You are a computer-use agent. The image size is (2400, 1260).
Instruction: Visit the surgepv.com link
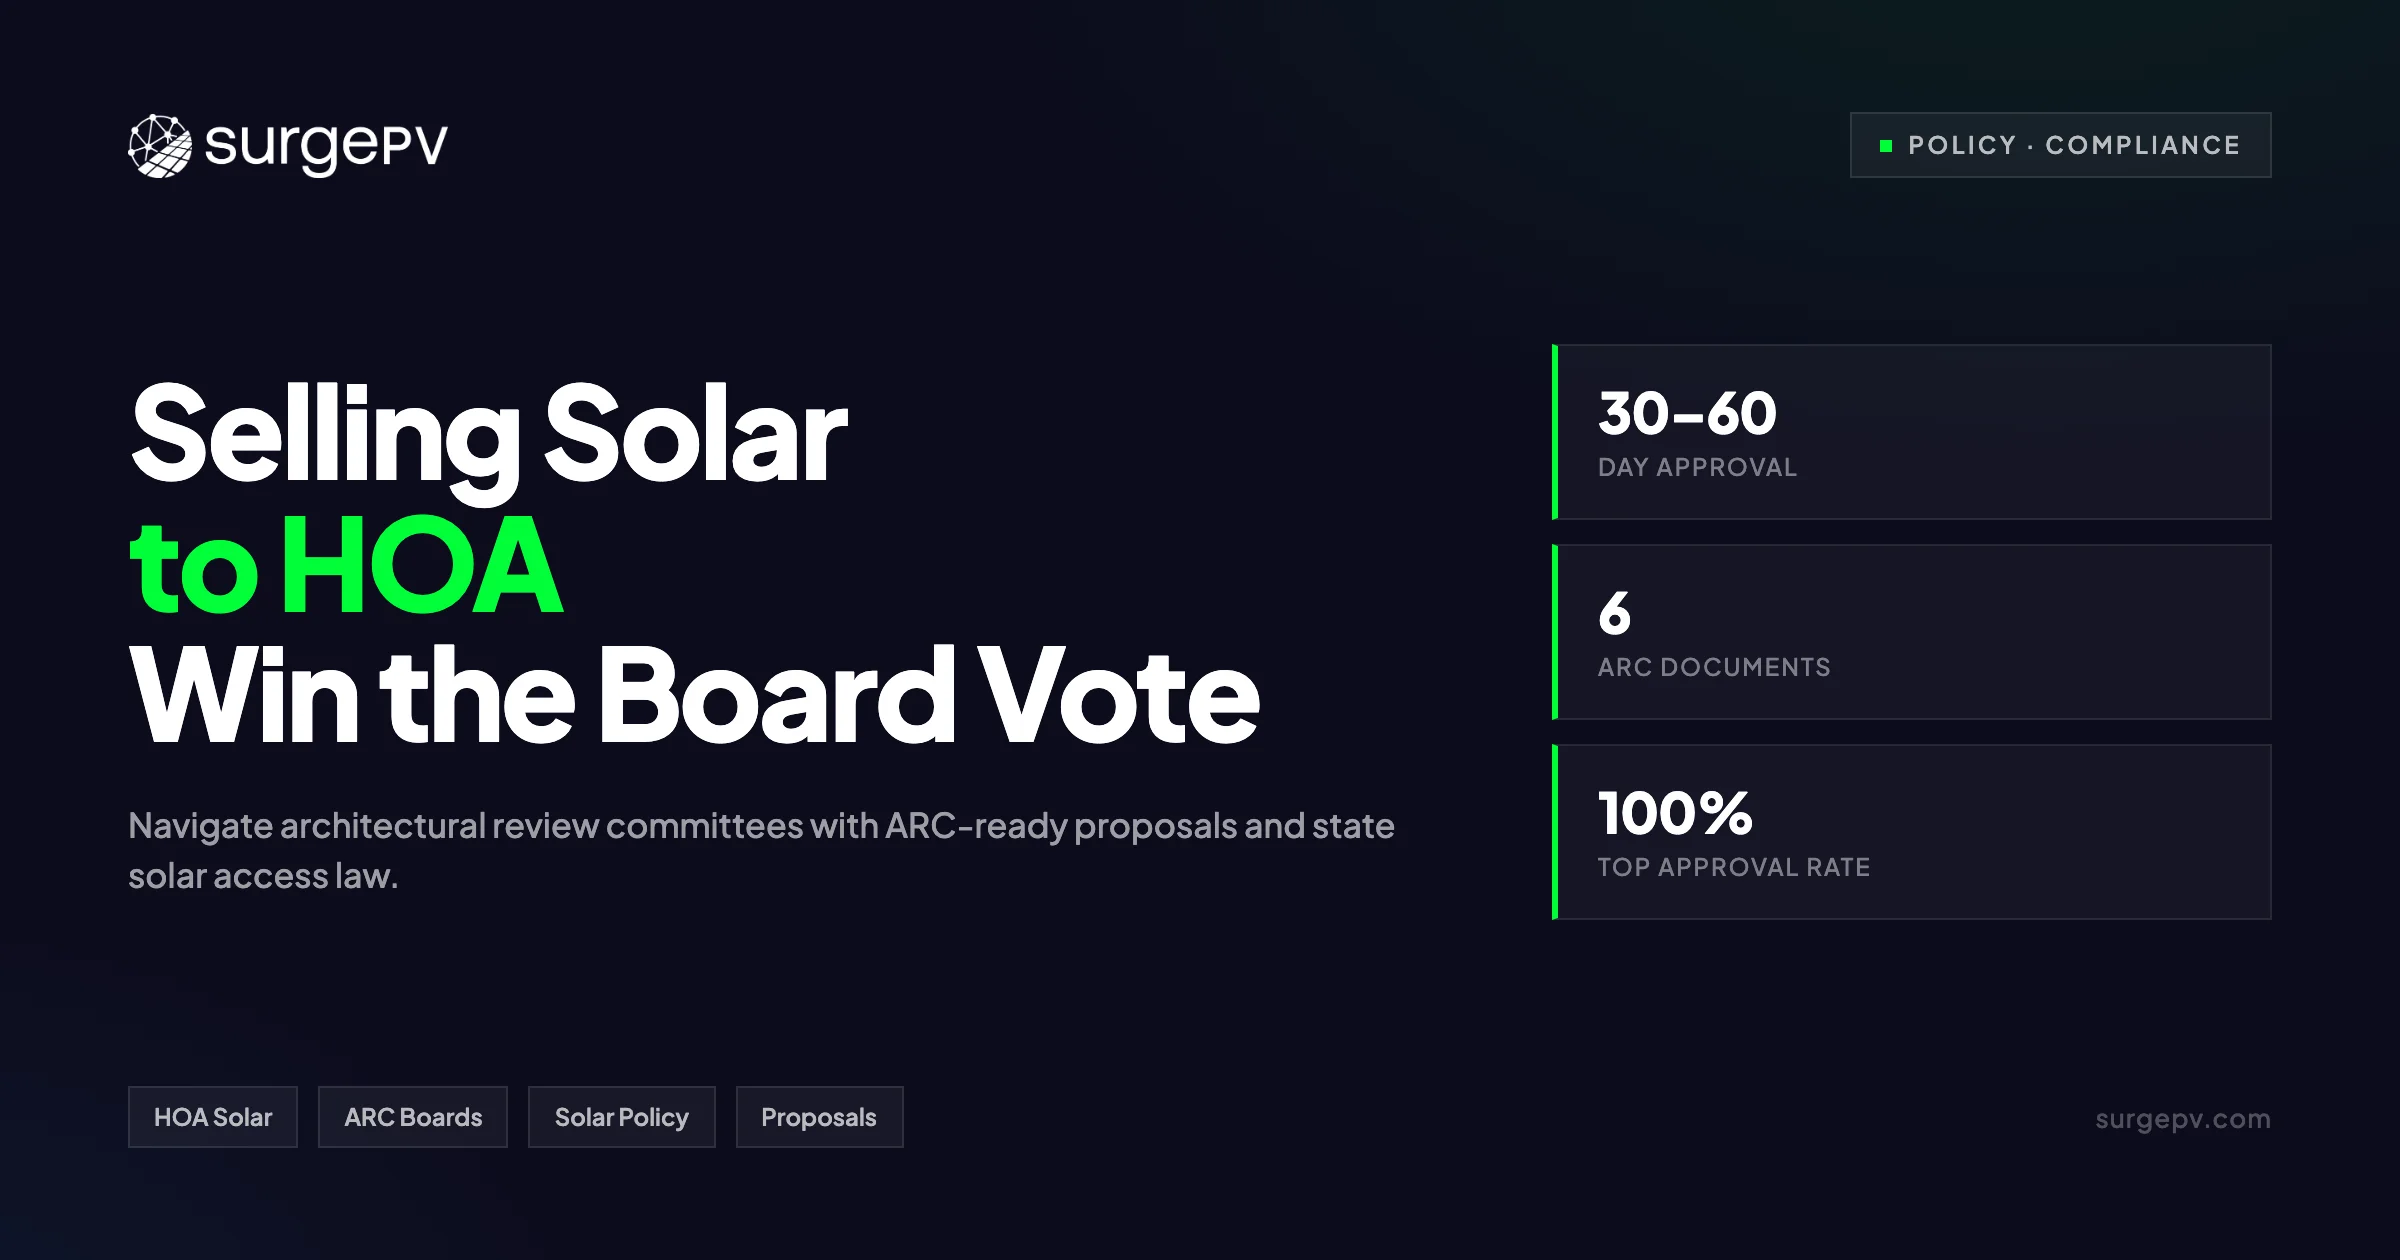[2183, 1118]
